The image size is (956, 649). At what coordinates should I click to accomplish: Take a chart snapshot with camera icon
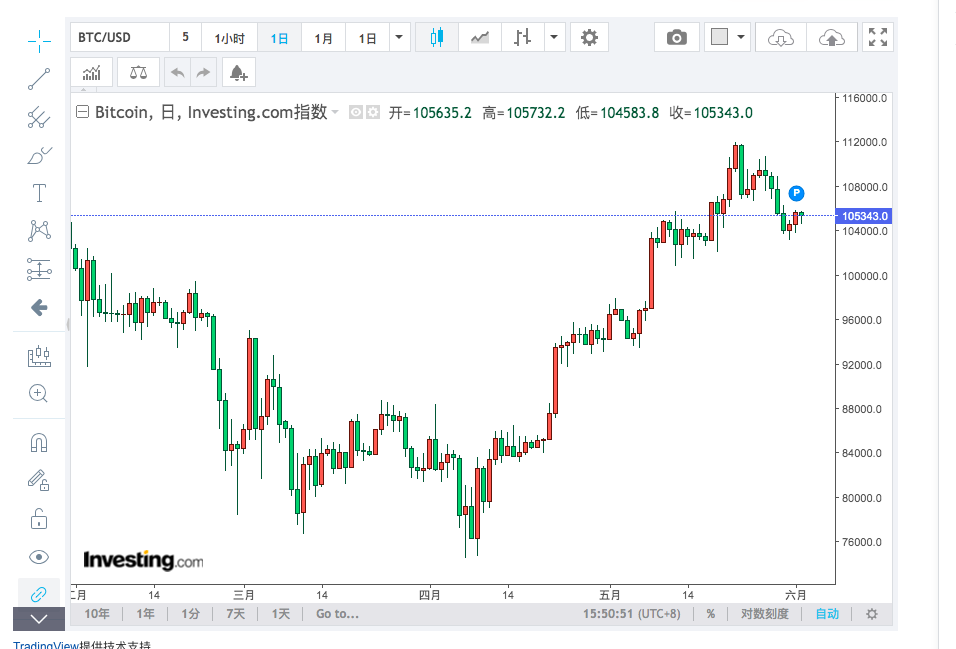click(677, 38)
